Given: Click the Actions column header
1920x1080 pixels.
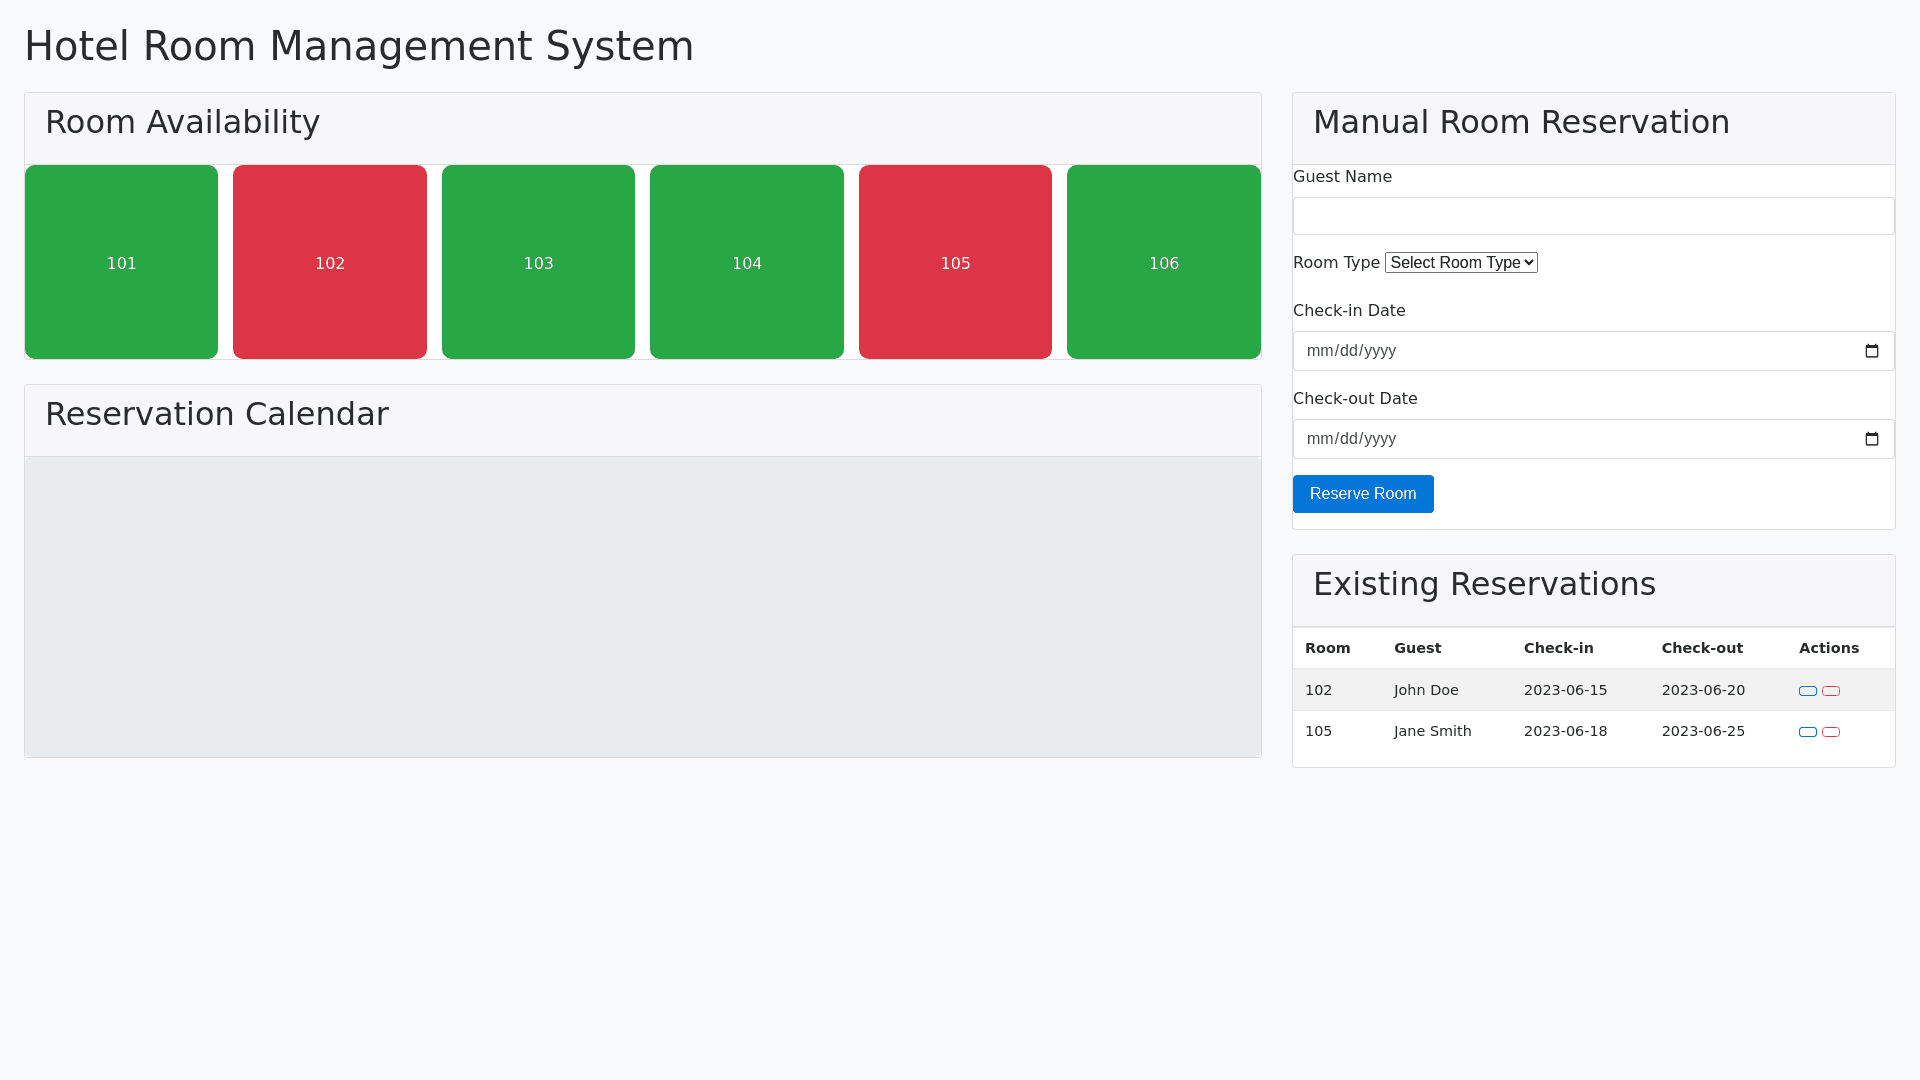Looking at the screenshot, I should (1829, 648).
